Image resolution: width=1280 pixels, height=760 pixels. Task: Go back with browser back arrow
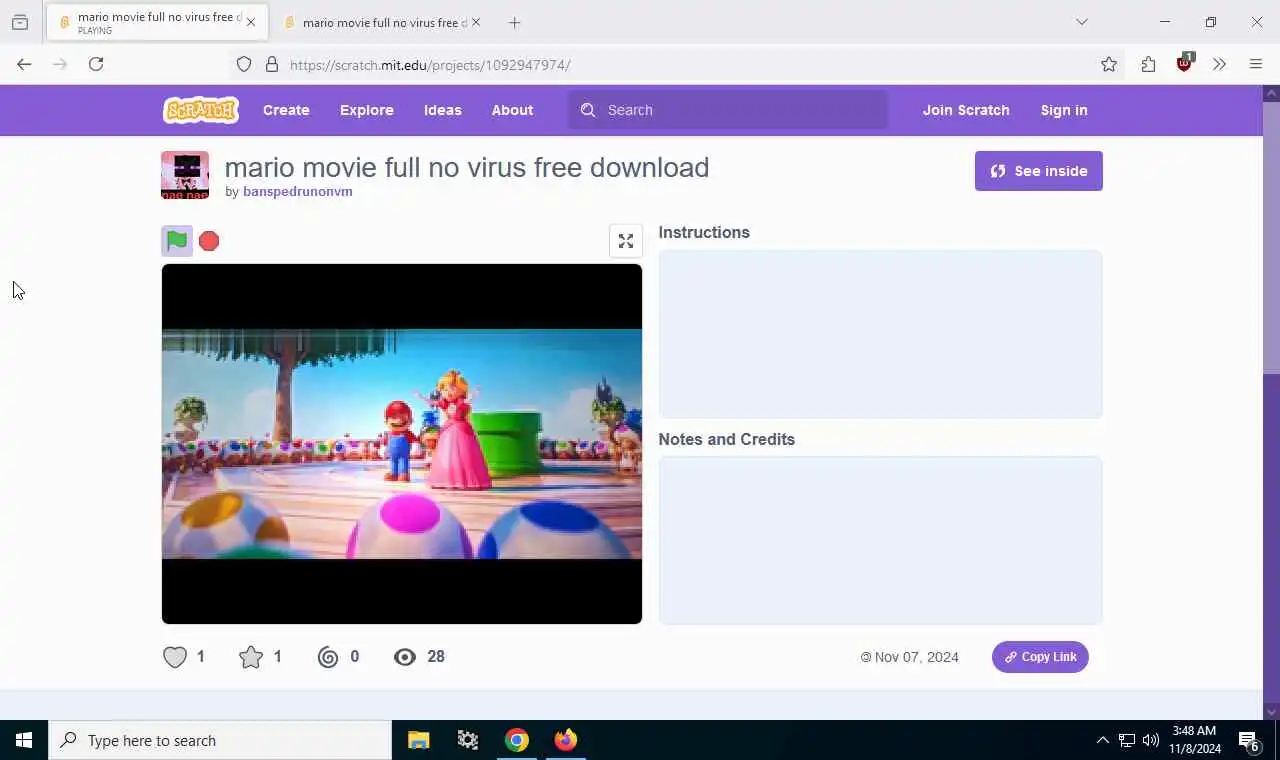24,64
